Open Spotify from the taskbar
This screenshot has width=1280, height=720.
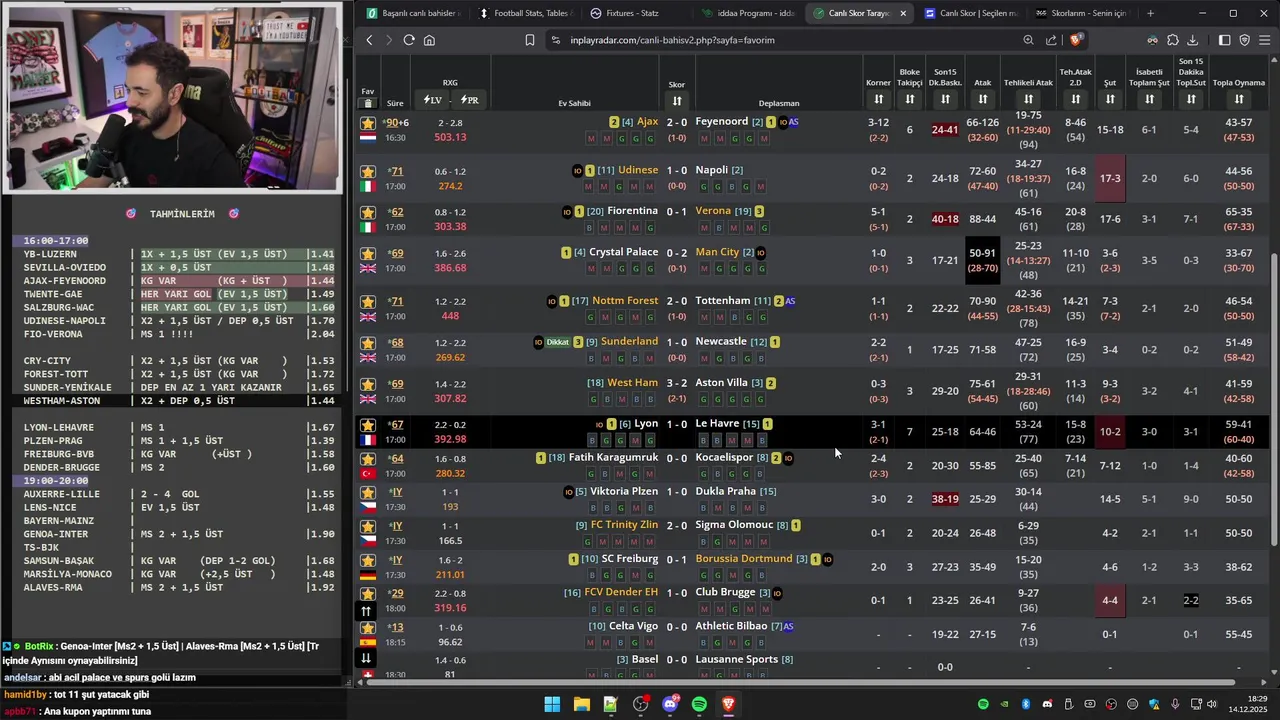pos(699,705)
